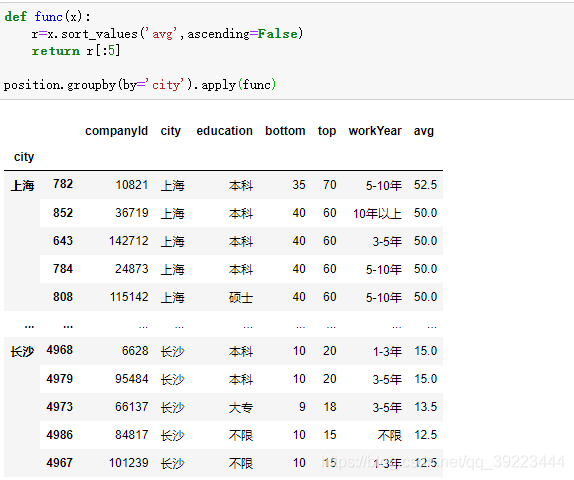574x480 pixels.
Task: Click row index 782
Action: pyautogui.click(x=63, y=184)
